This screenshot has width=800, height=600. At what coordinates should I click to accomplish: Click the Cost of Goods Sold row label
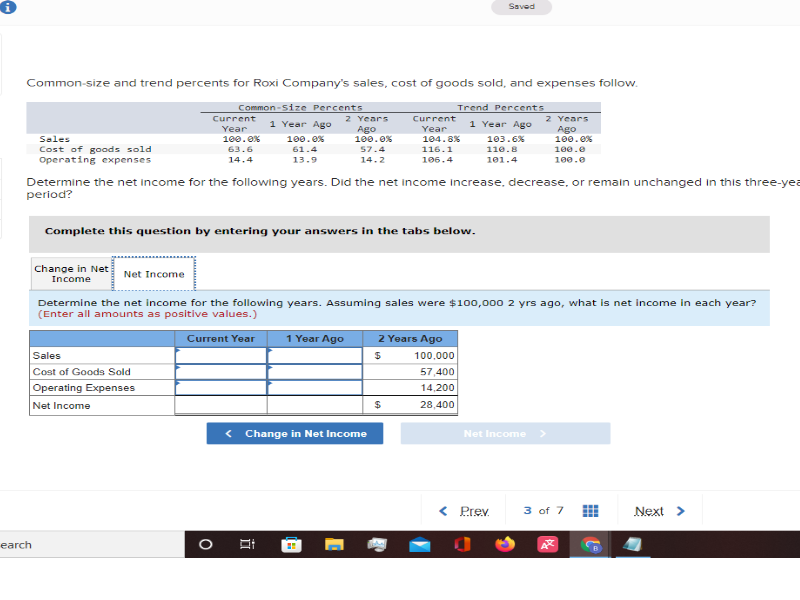pos(82,372)
